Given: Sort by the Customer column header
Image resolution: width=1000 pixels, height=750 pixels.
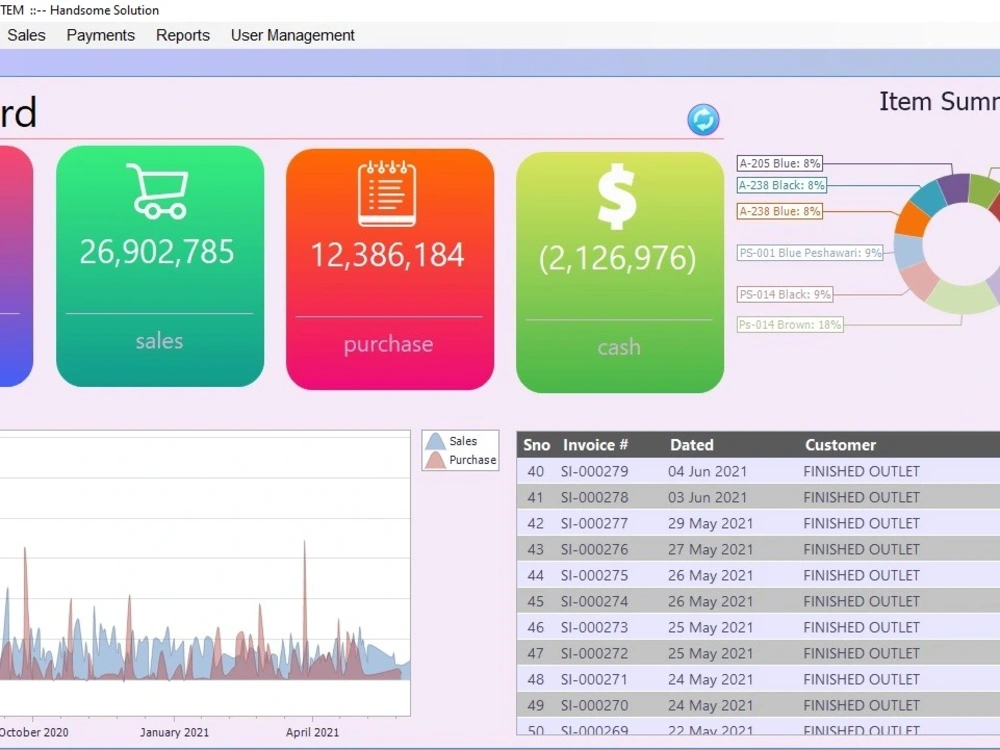Looking at the screenshot, I should click(x=841, y=445).
